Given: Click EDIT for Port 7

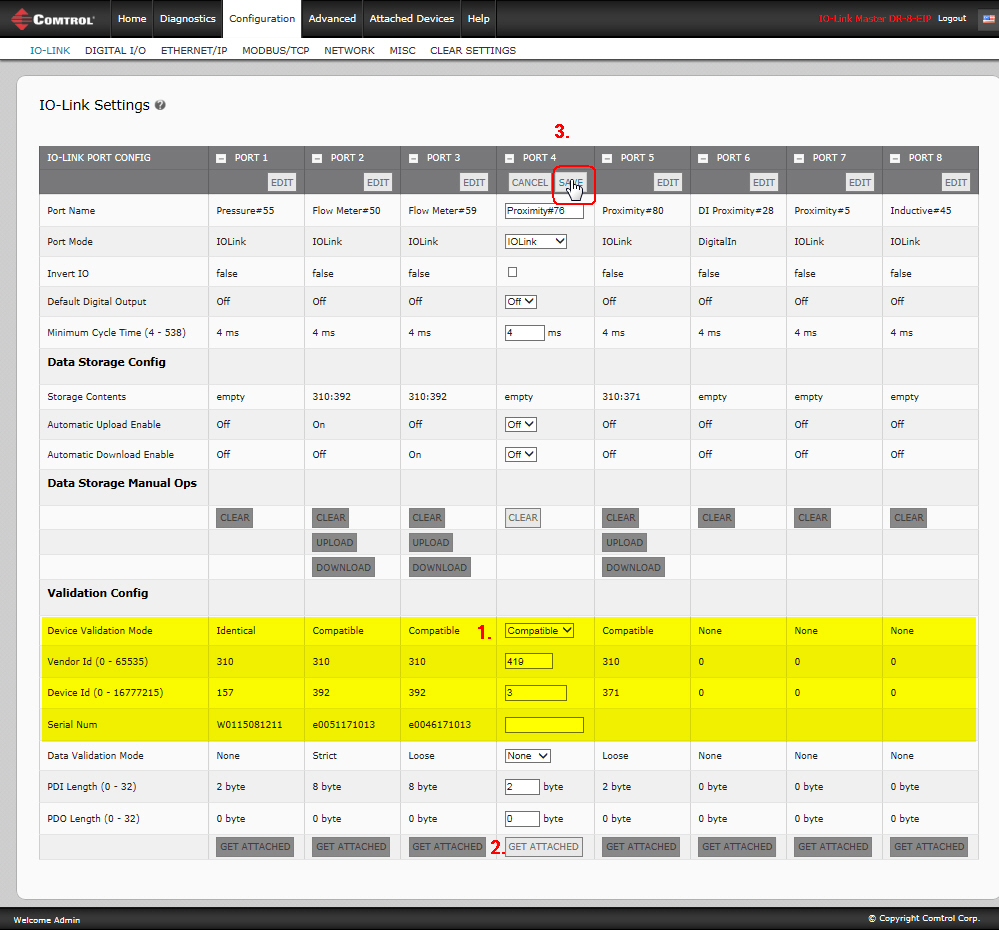Looking at the screenshot, I should pyautogui.click(x=859, y=182).
